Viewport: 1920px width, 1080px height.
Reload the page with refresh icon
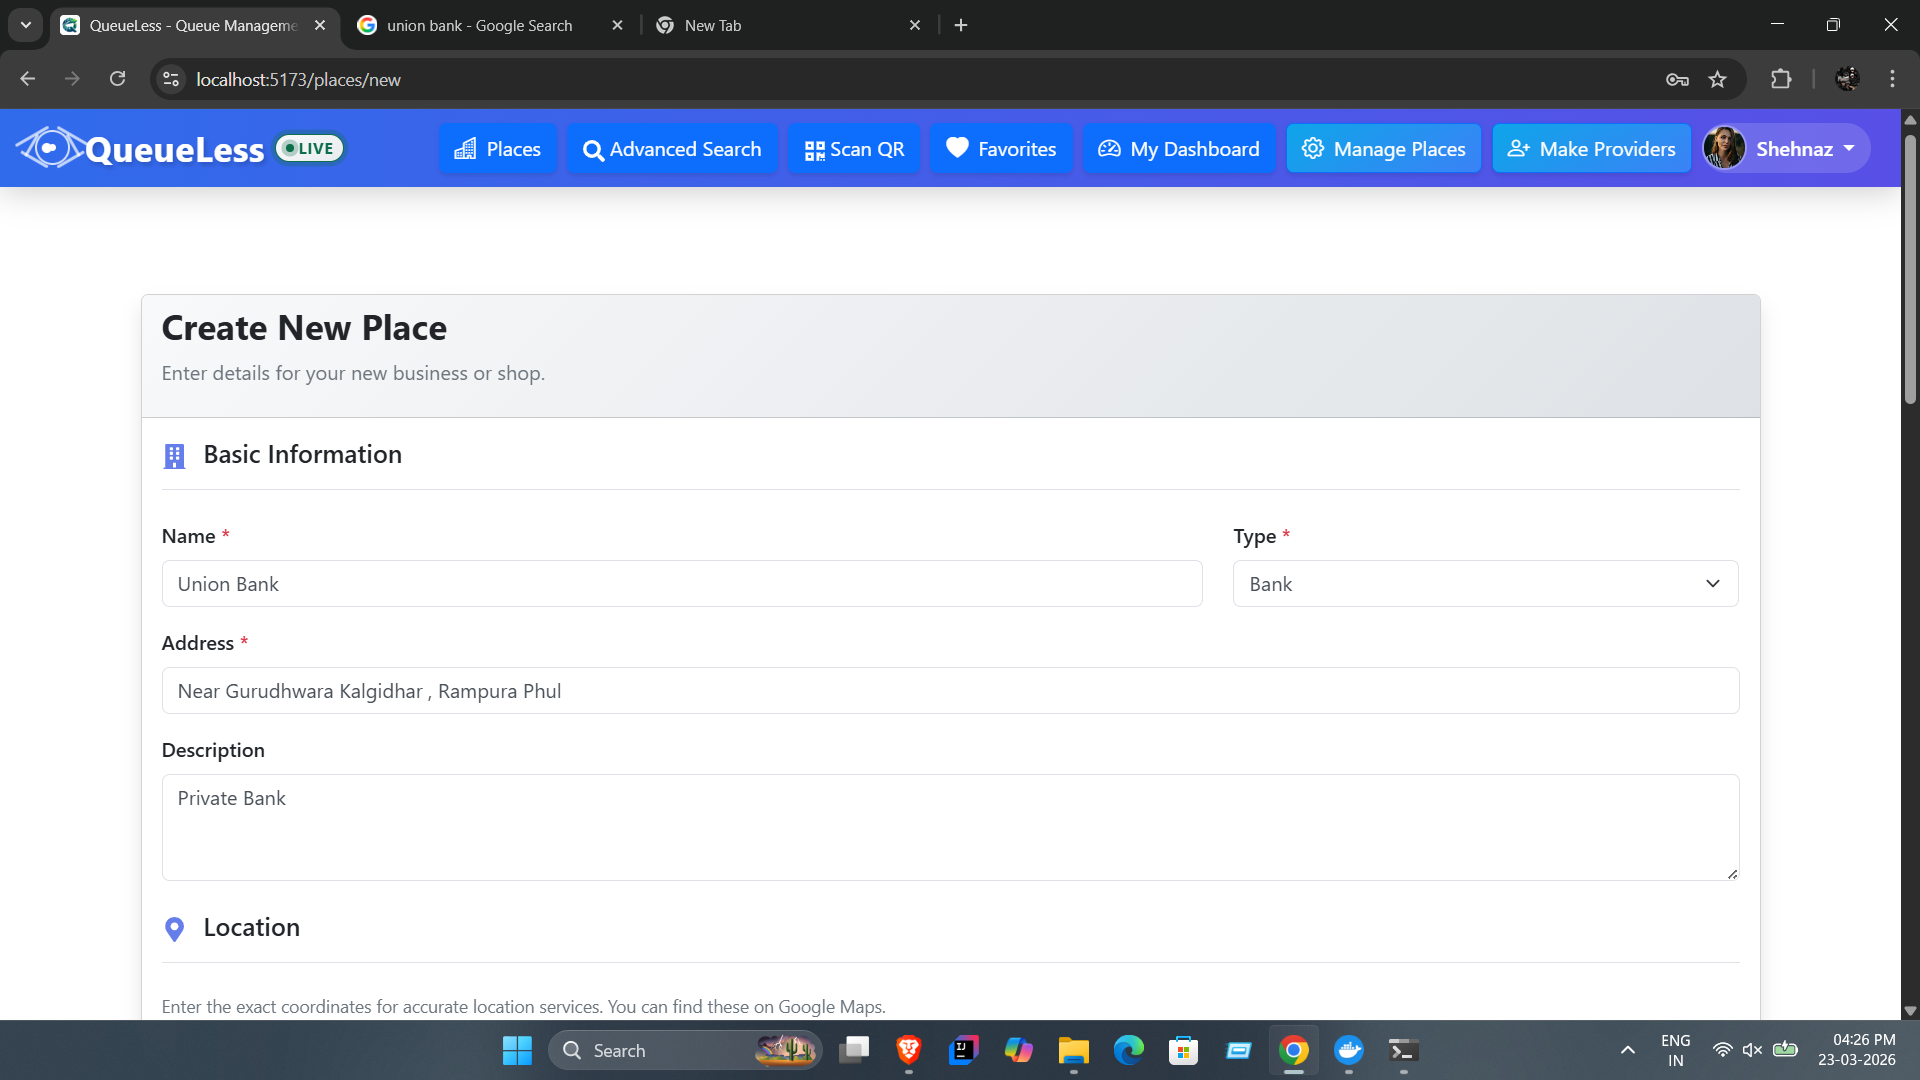pyautogui.click(x=117, y=79)
